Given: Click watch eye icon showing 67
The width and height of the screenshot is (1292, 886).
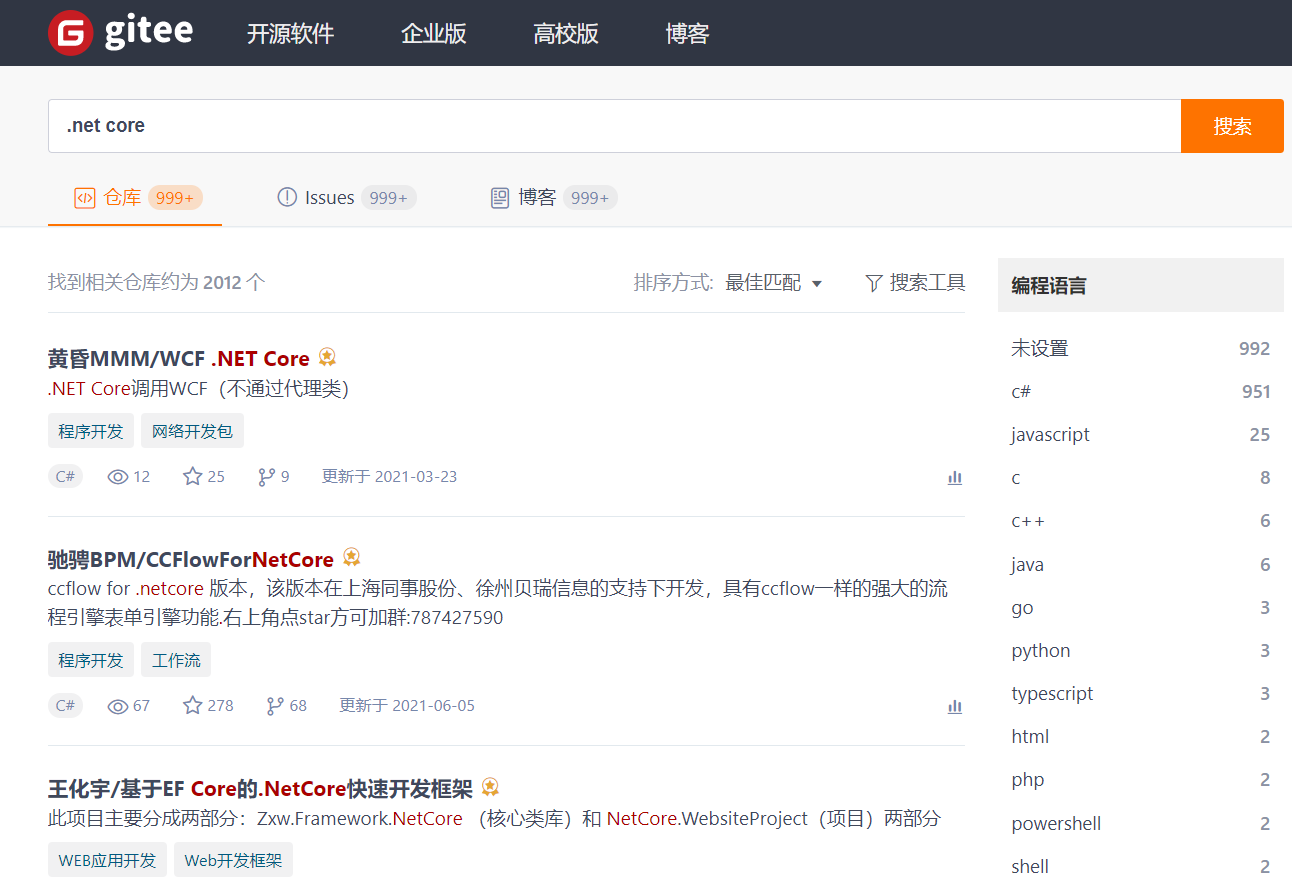Looking at the screenshot, I should (118, 706).
